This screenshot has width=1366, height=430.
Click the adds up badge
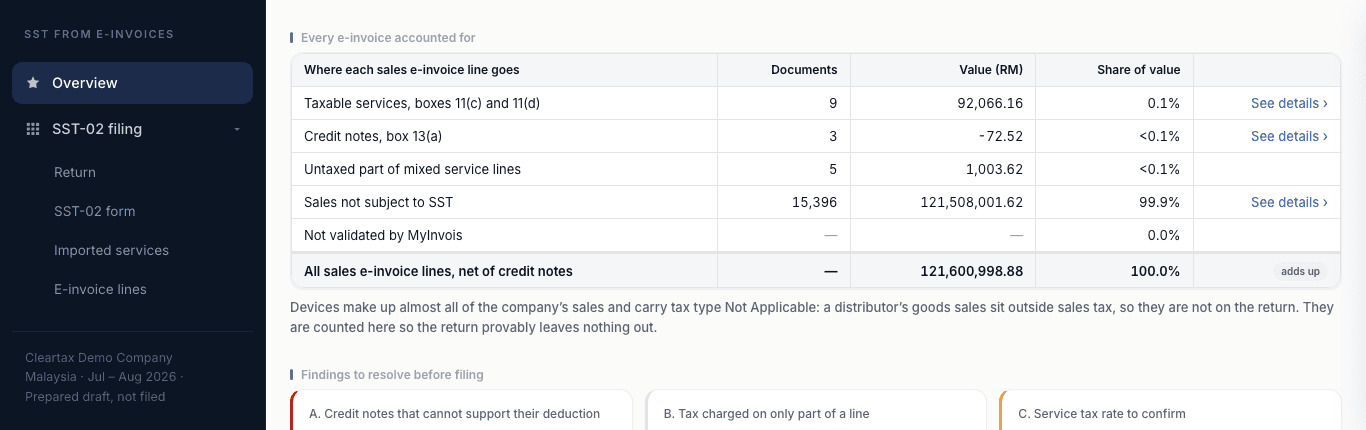[x=1300, y=271]
